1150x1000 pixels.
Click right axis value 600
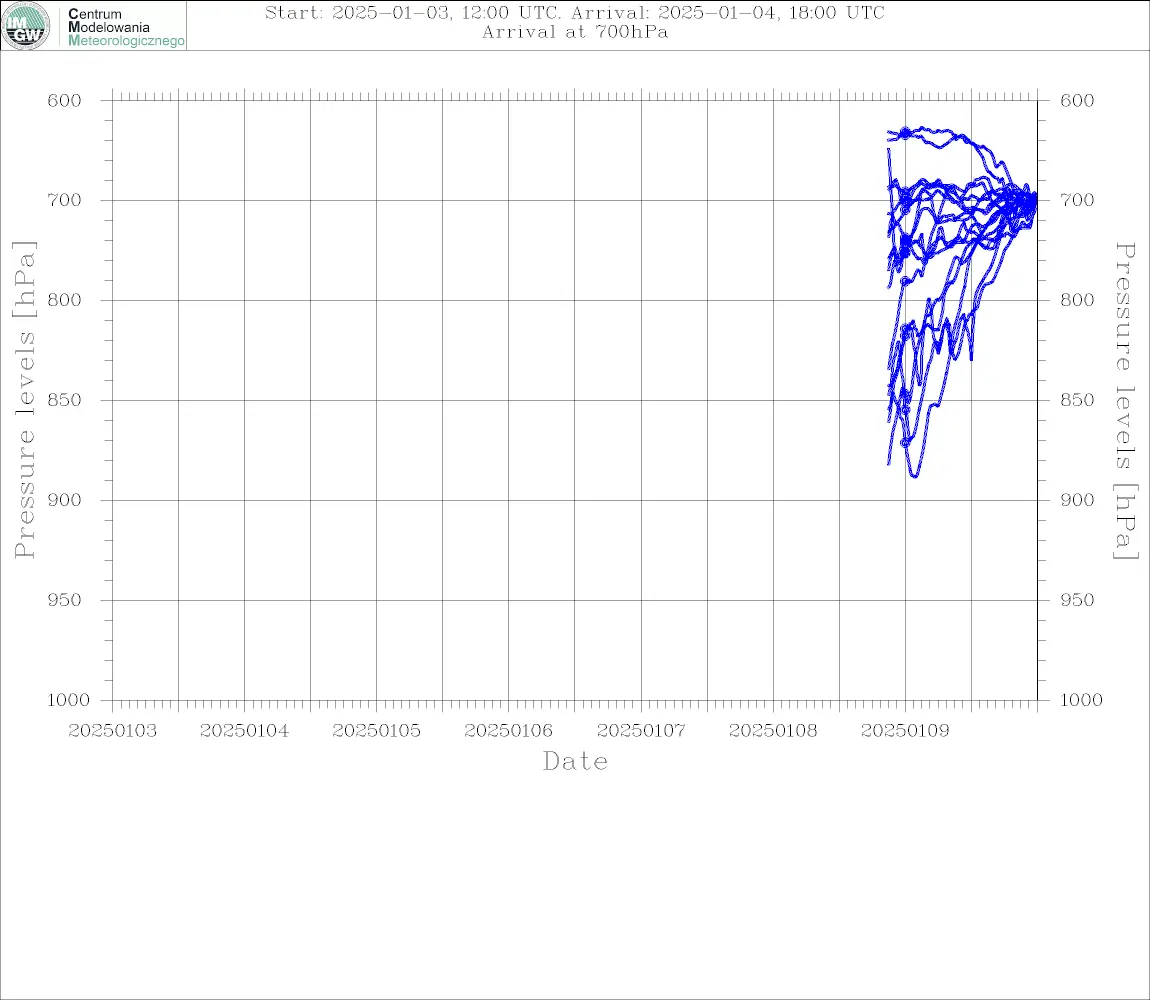click(1077, 101)
